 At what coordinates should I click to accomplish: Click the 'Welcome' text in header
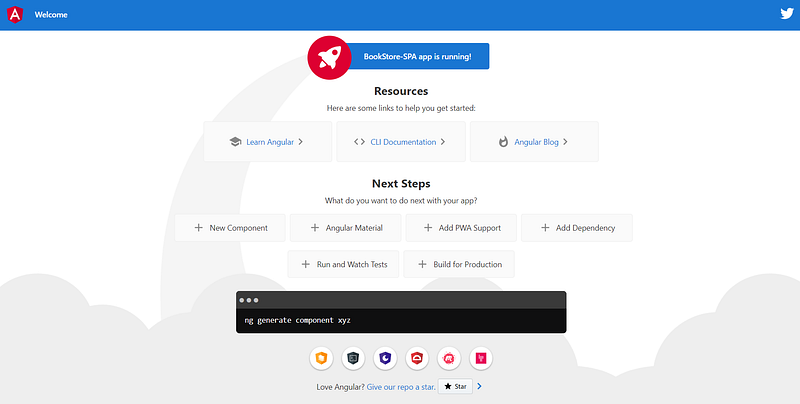(51, 15)
